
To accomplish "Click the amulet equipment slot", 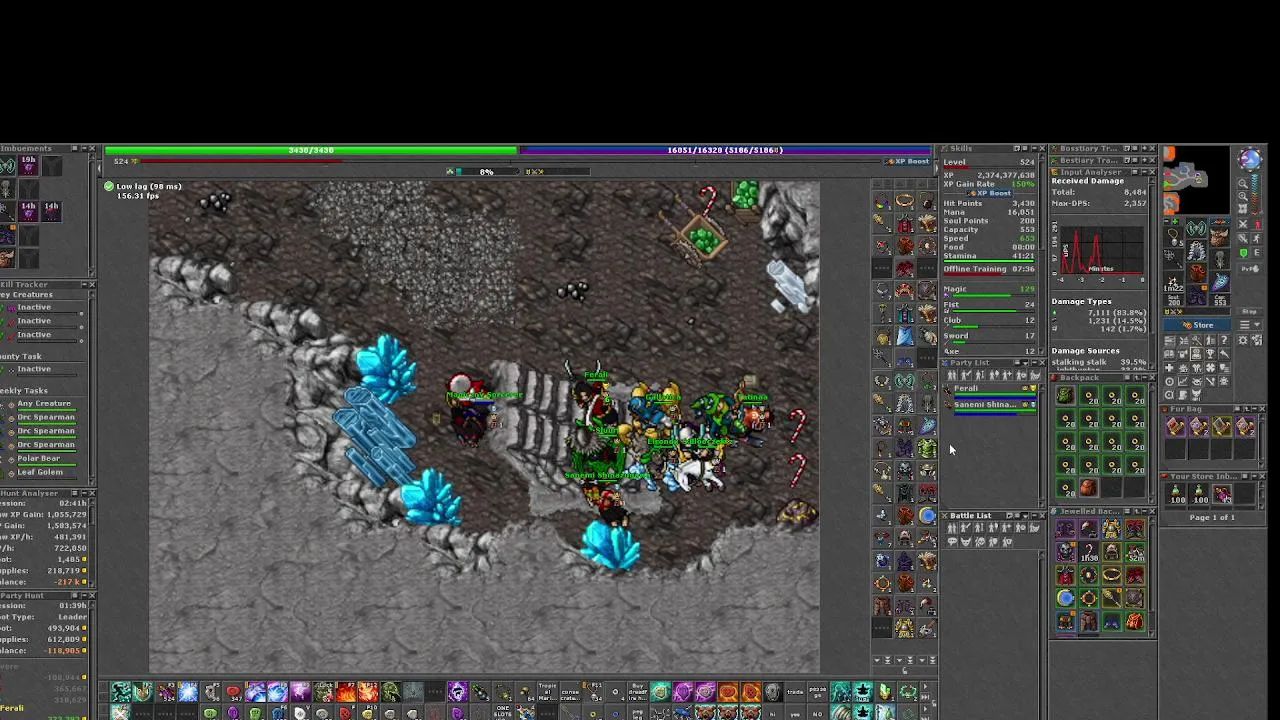I will [1174, 237].
